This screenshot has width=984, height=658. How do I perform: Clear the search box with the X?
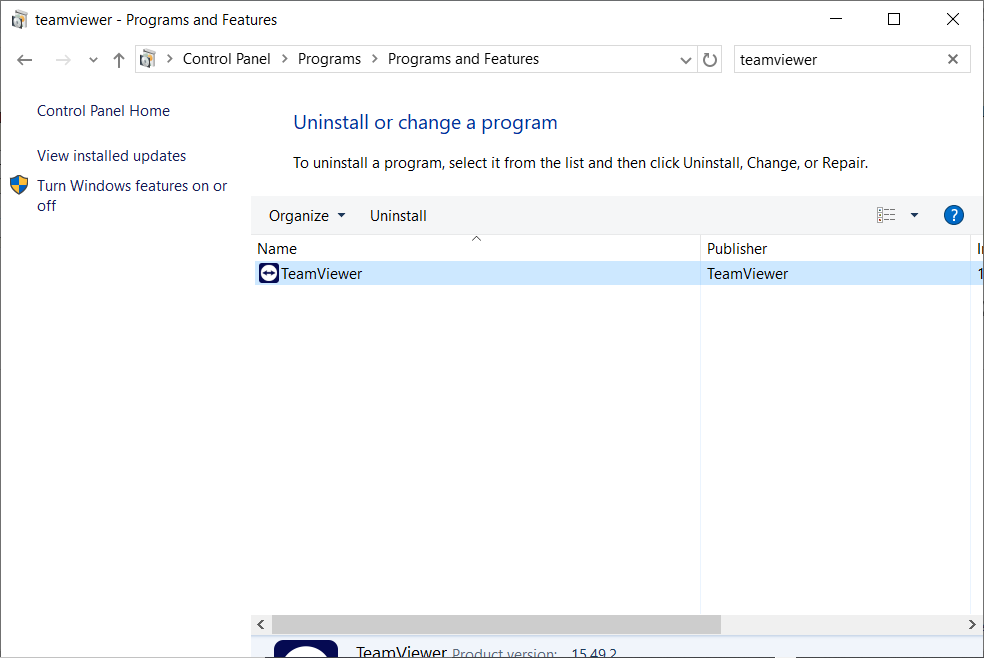click(x=953, y=59)
